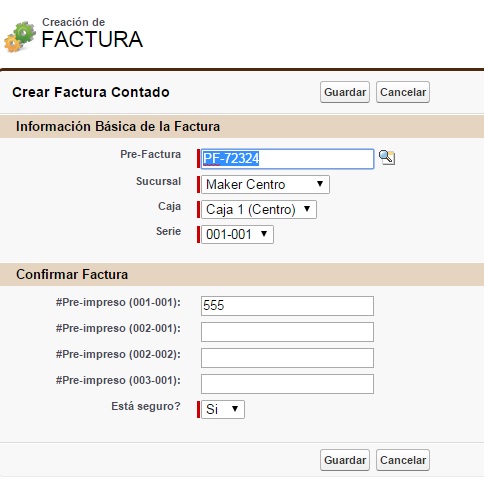This screenshot has width=484, height=484.
Task: Click the Confirmar Factura section header
Action: 72,275
